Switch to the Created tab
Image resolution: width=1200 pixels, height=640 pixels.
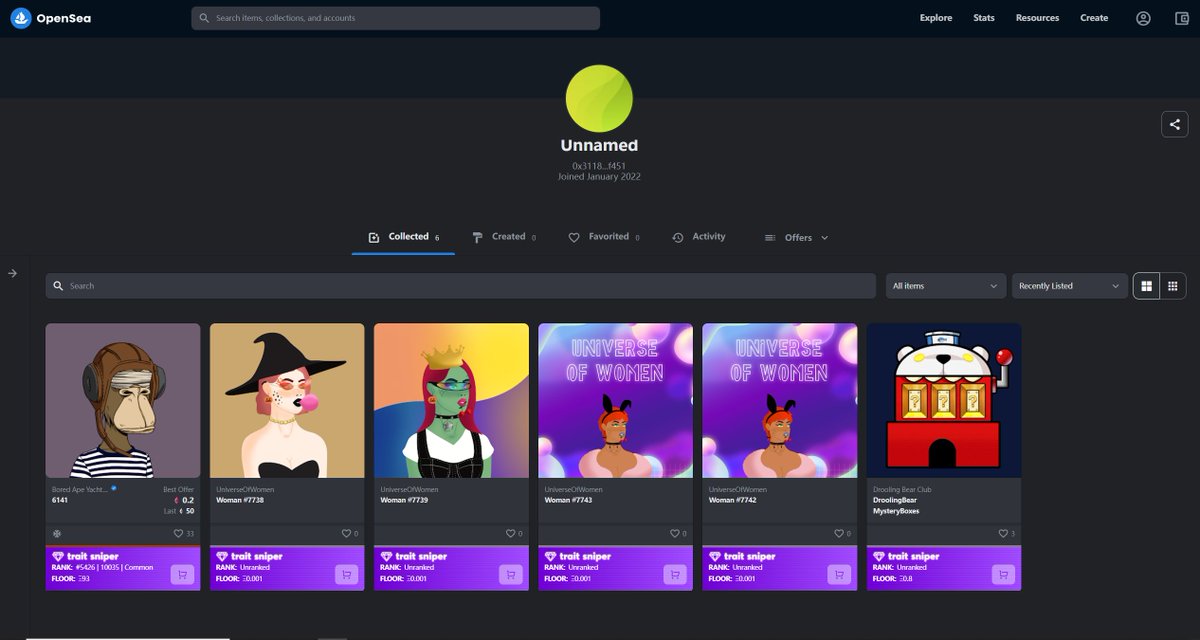pyautogui.click(x=504, y=237)
